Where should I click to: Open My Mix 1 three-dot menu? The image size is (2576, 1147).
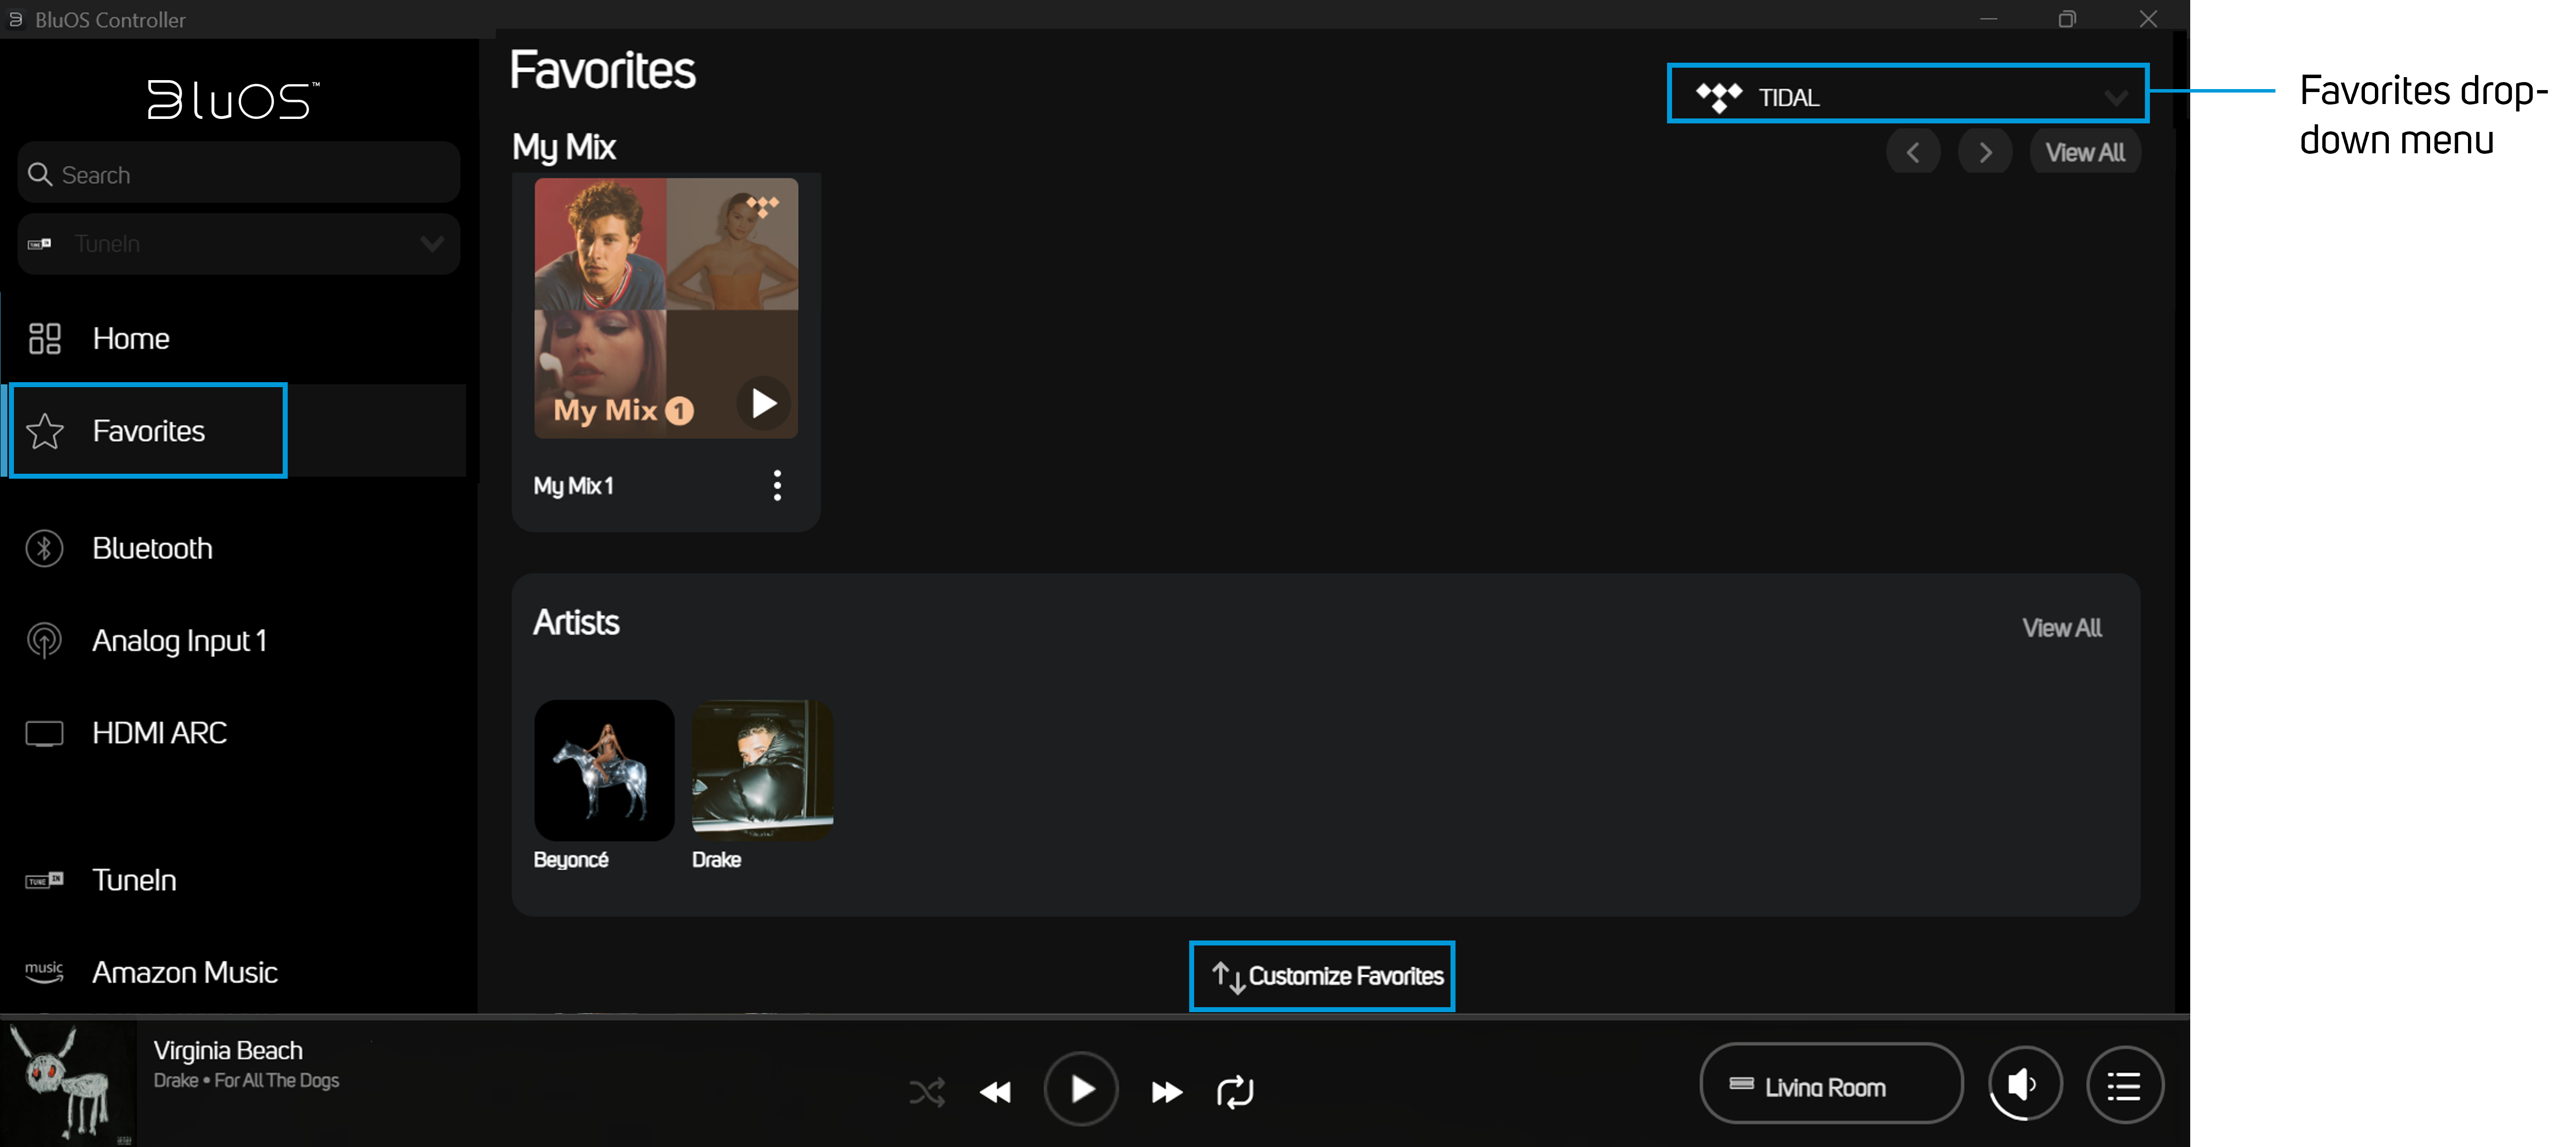[777, 486]
